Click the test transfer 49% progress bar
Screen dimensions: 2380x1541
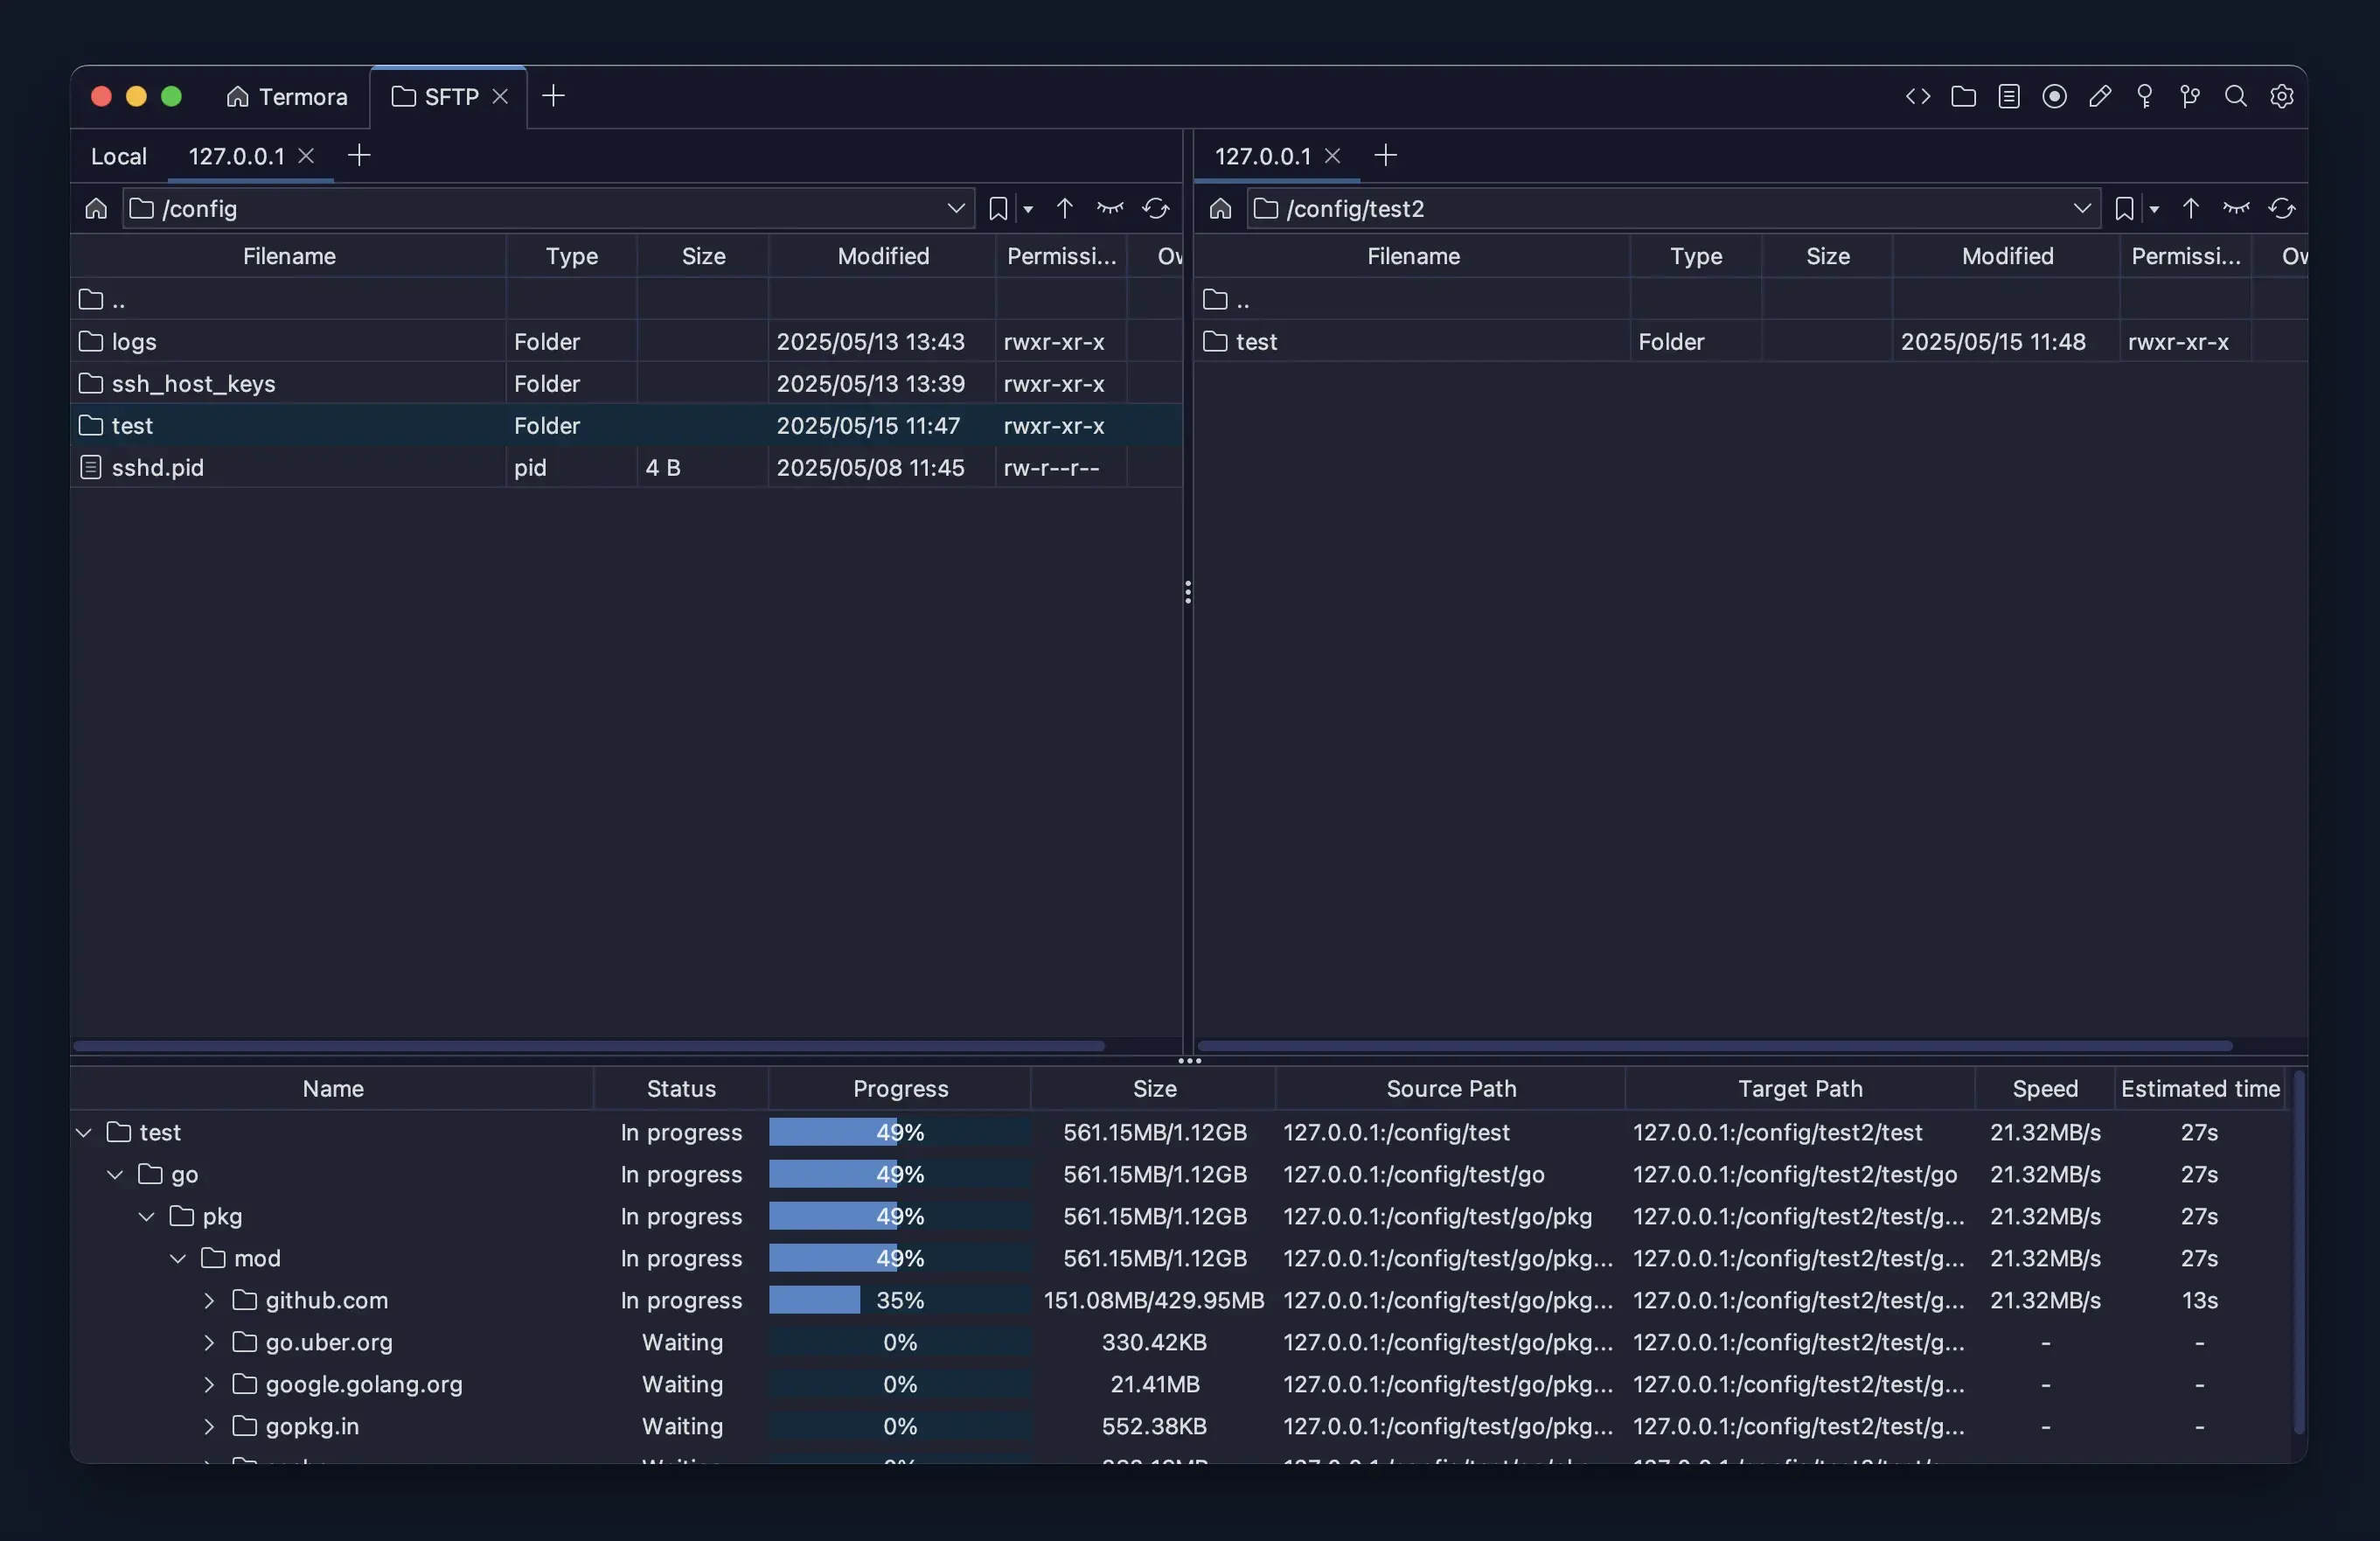[x=899, y=1132]
